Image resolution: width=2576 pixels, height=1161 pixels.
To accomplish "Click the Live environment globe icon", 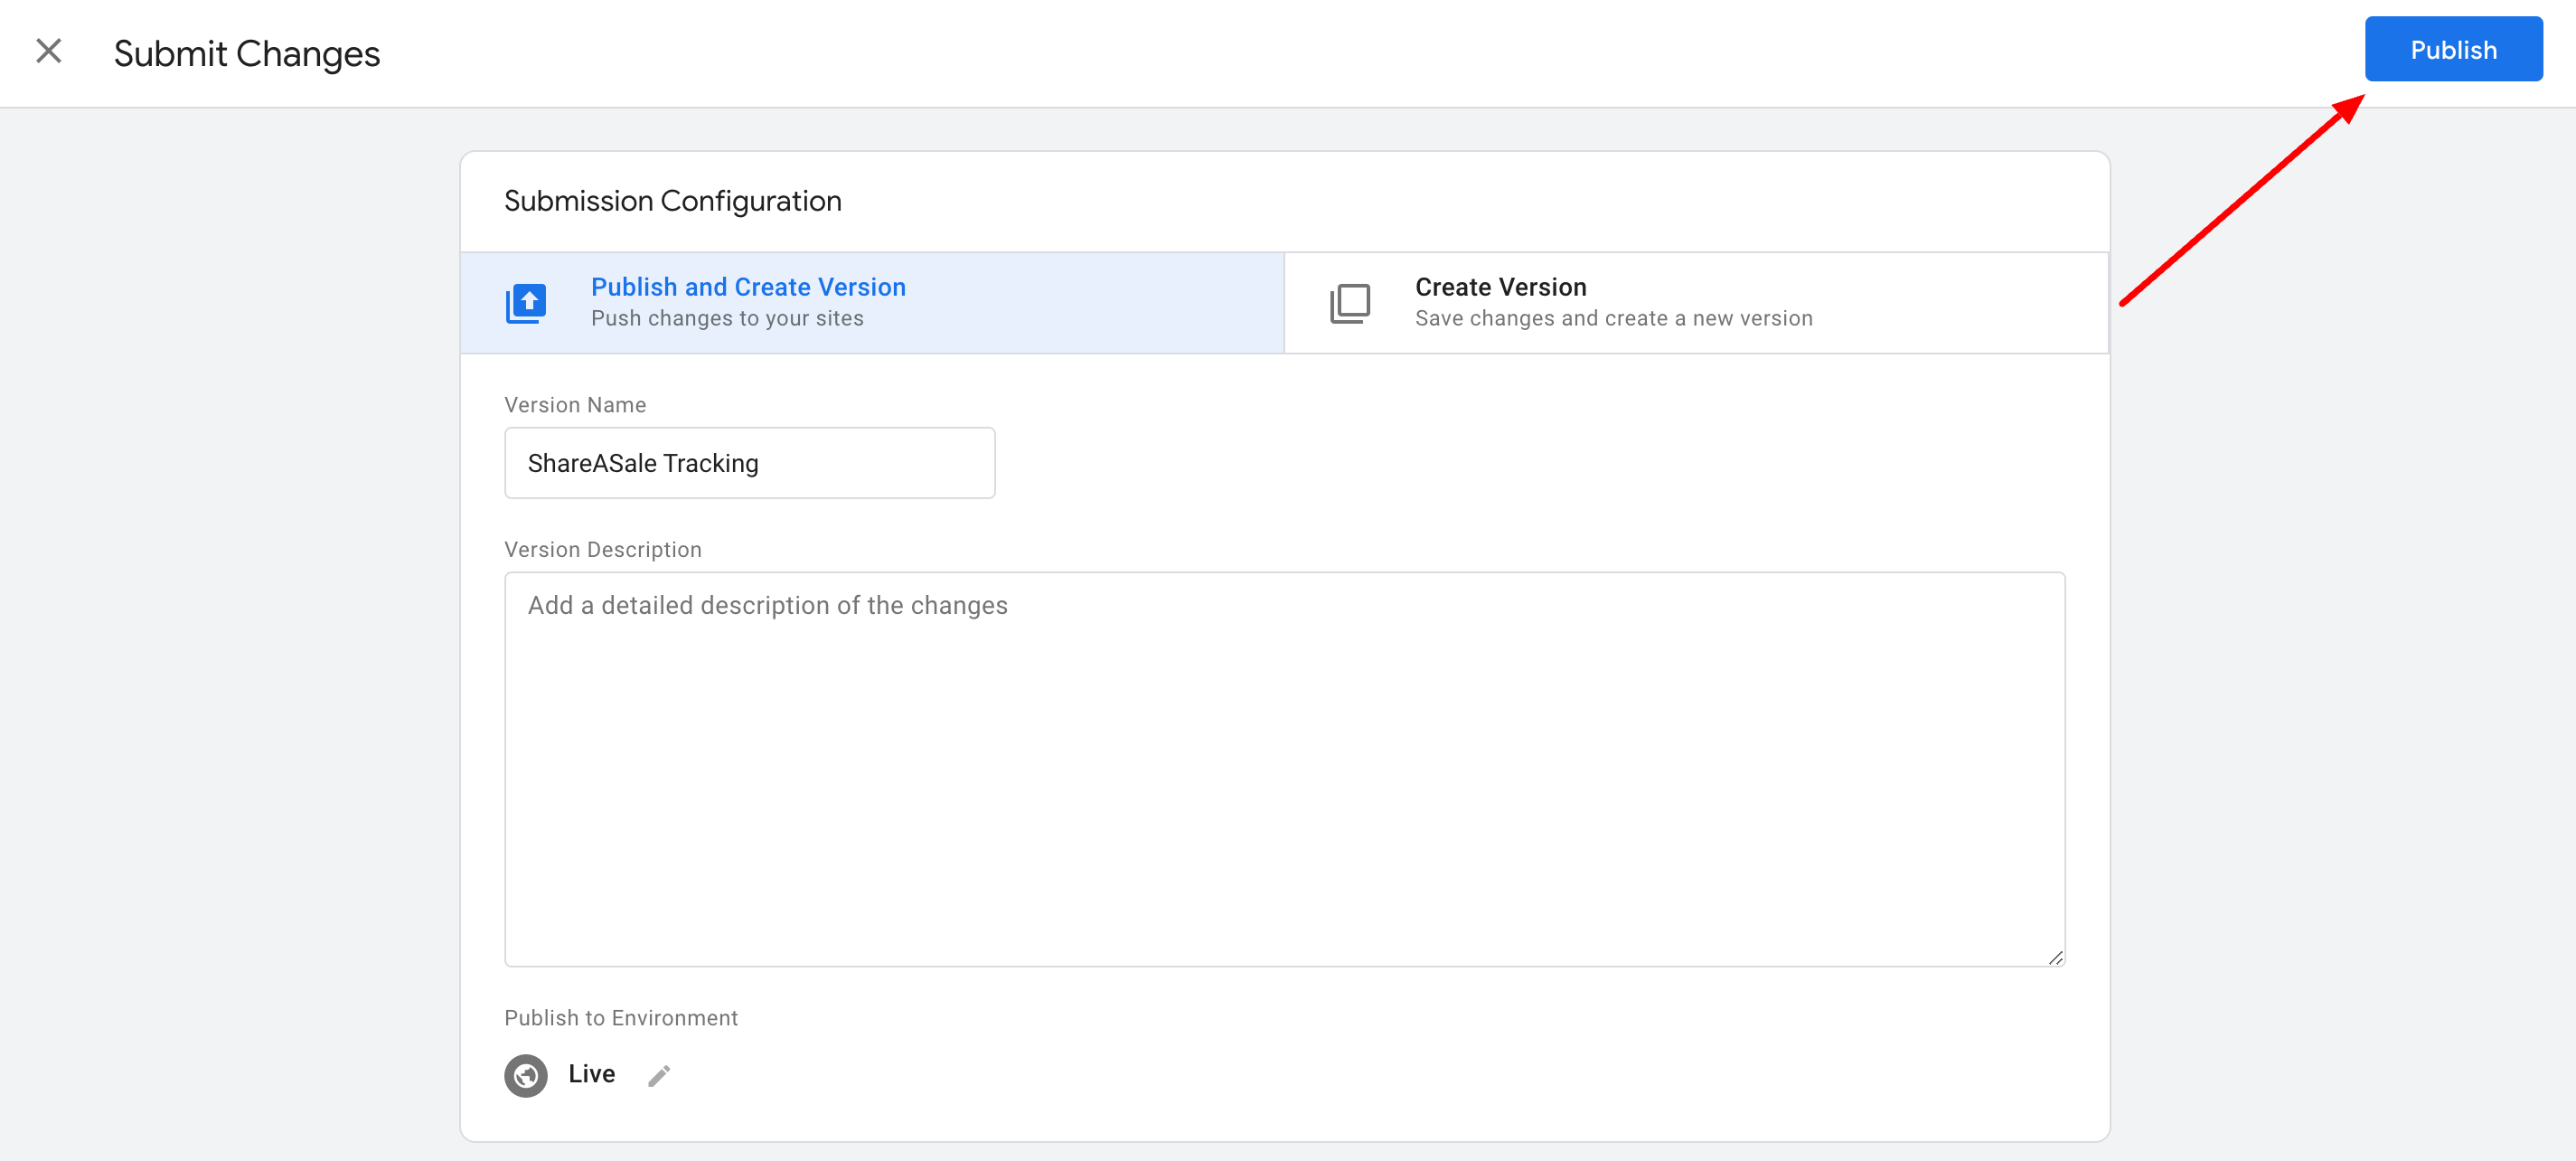I will coord(526,1075).
